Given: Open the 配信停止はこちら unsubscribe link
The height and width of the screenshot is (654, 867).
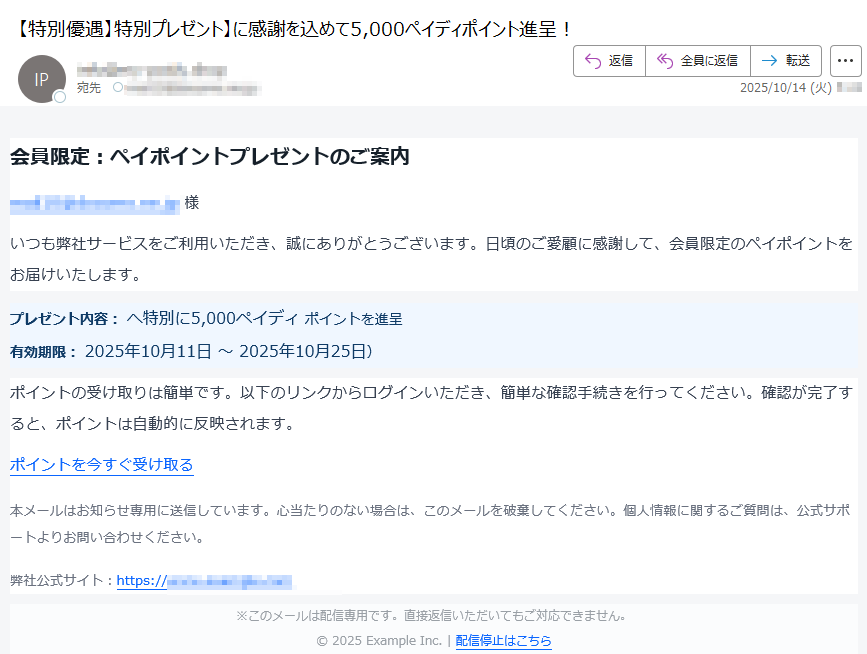Looking at the screenshot, I should point(504,640).
